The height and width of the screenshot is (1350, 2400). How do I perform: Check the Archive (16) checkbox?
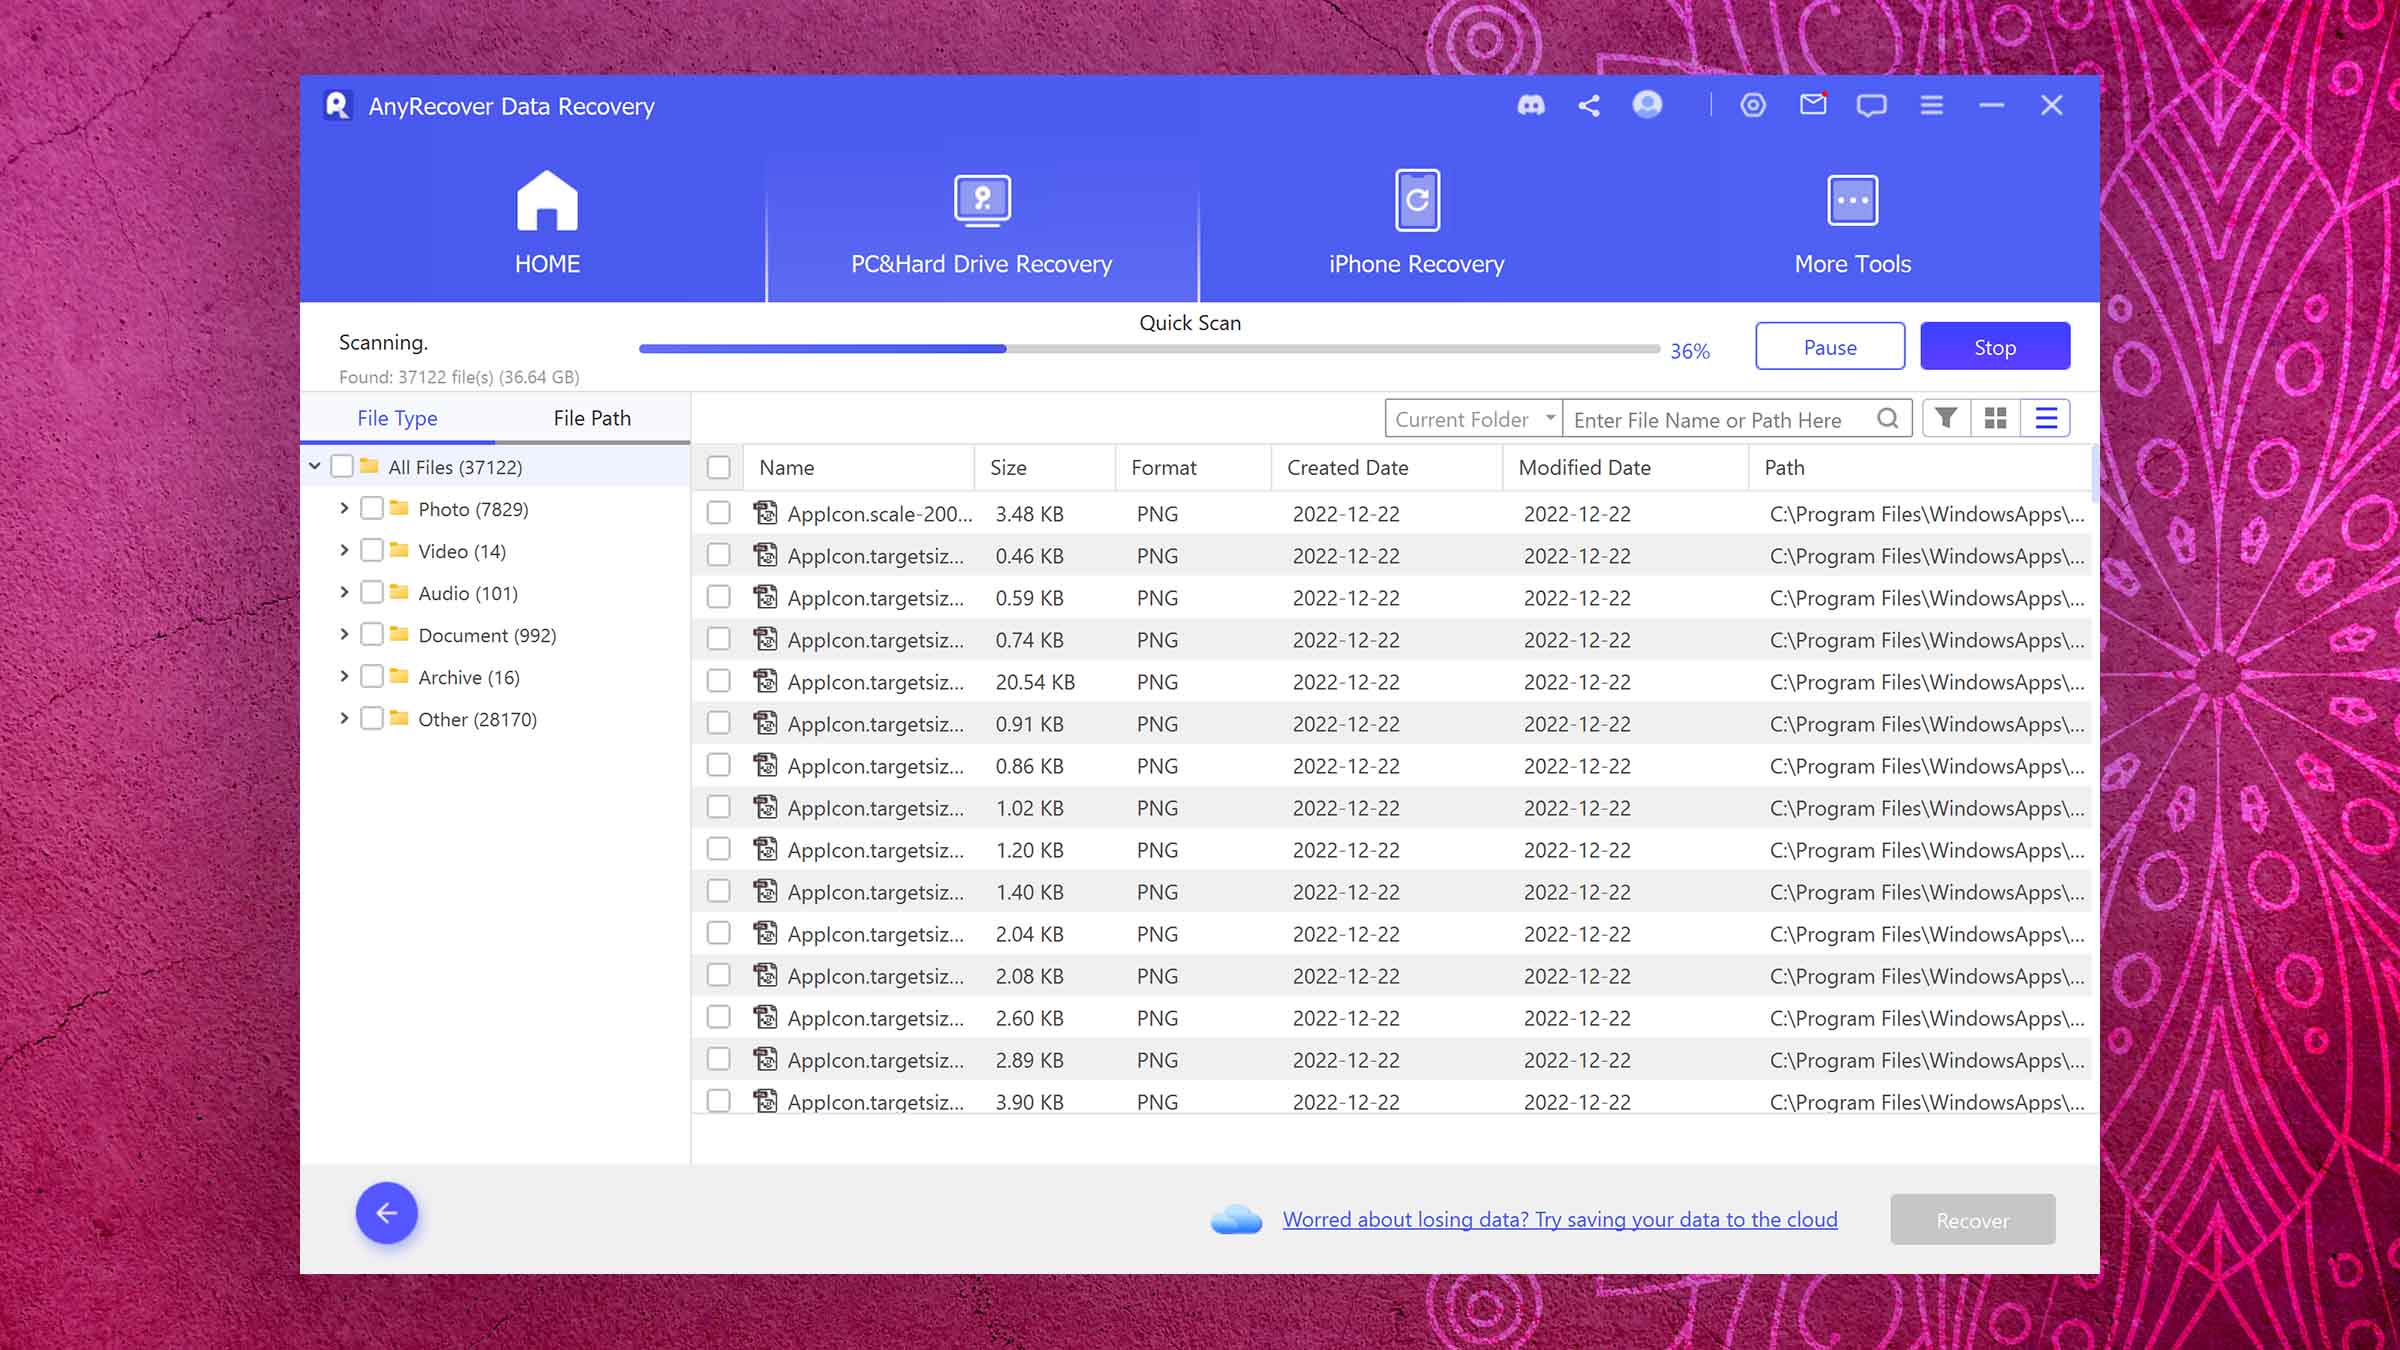coord(371,676)
